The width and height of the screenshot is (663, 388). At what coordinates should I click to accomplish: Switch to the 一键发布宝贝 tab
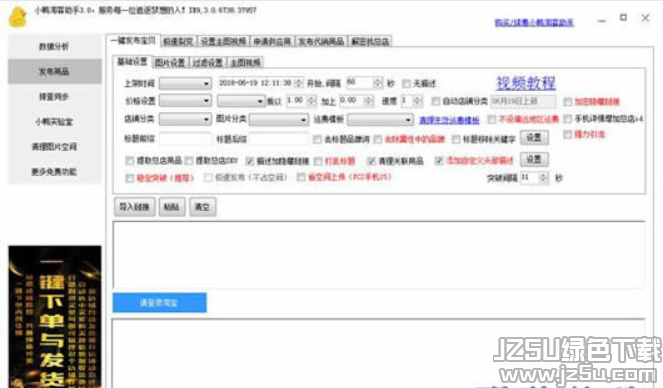[133, 41]
